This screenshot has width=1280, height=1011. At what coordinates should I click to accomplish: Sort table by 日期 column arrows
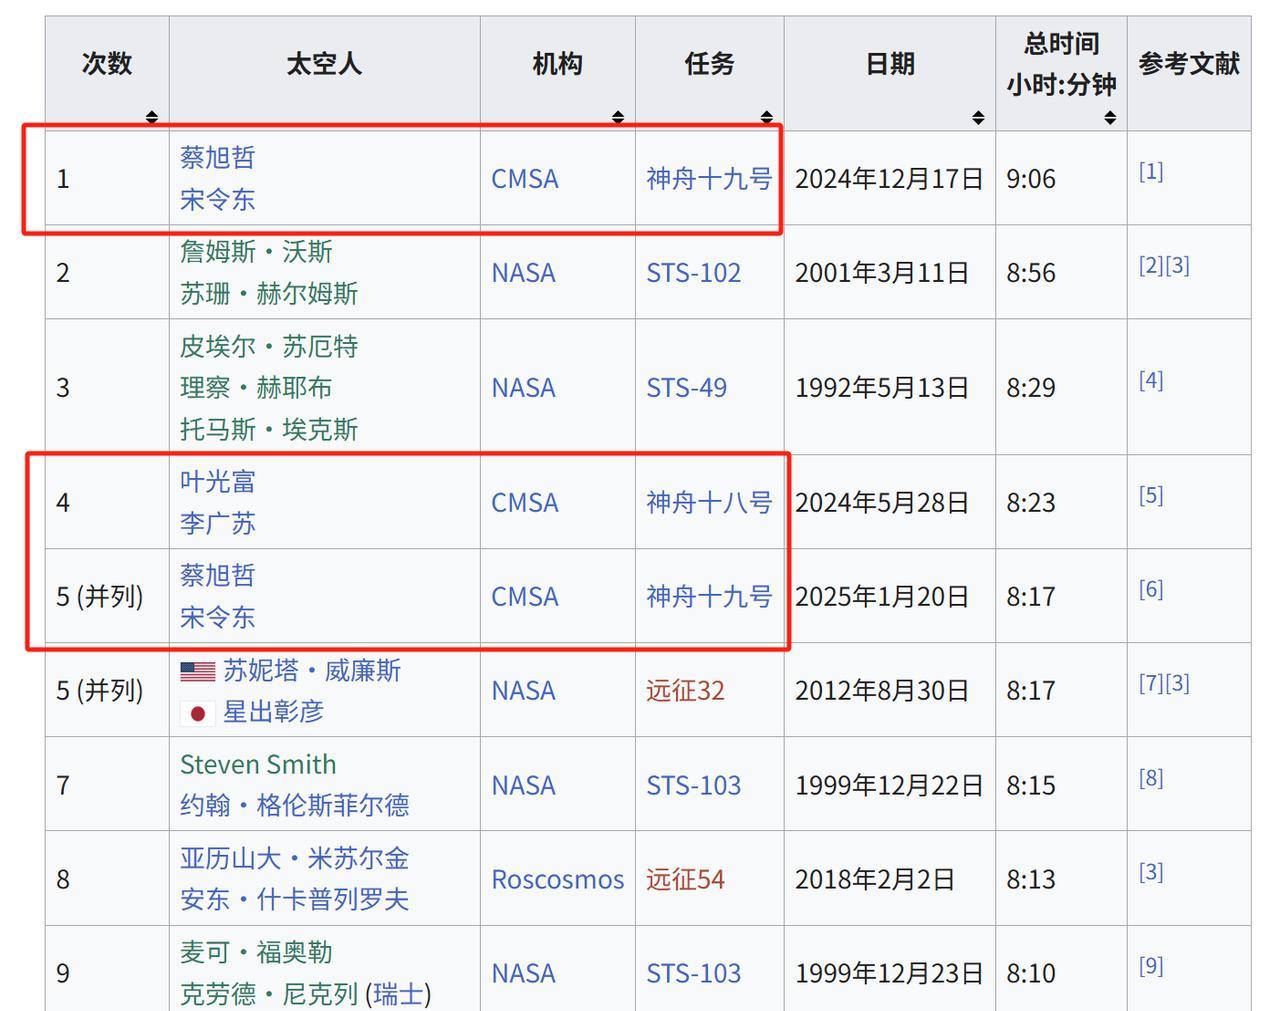[x=978, y=117]
